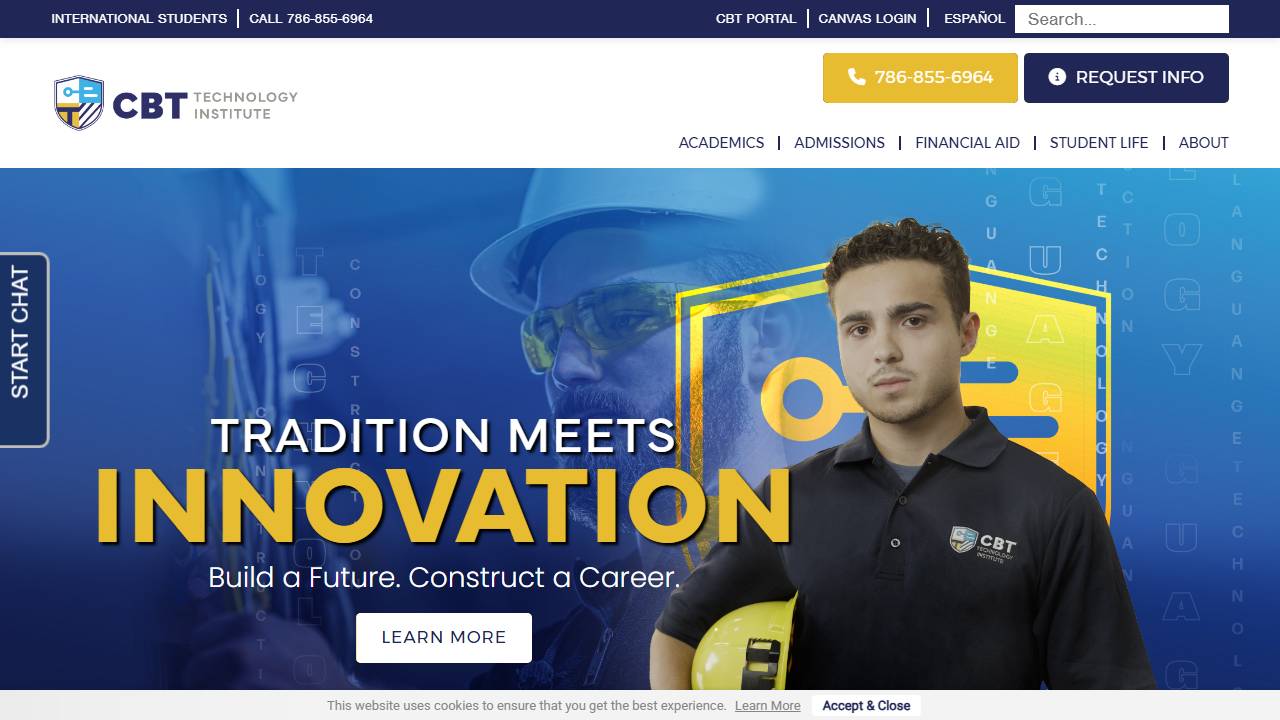
Task: Click the Learn More hero button
Action: 444,638
